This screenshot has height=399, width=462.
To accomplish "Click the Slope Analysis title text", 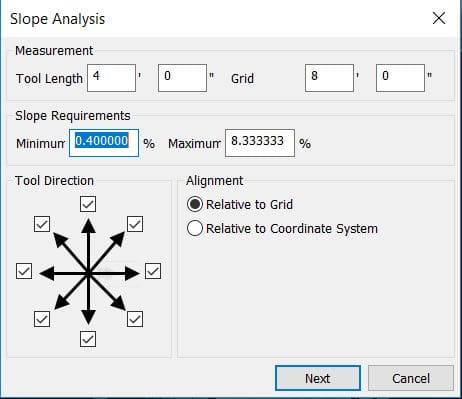I will (57, 19).
